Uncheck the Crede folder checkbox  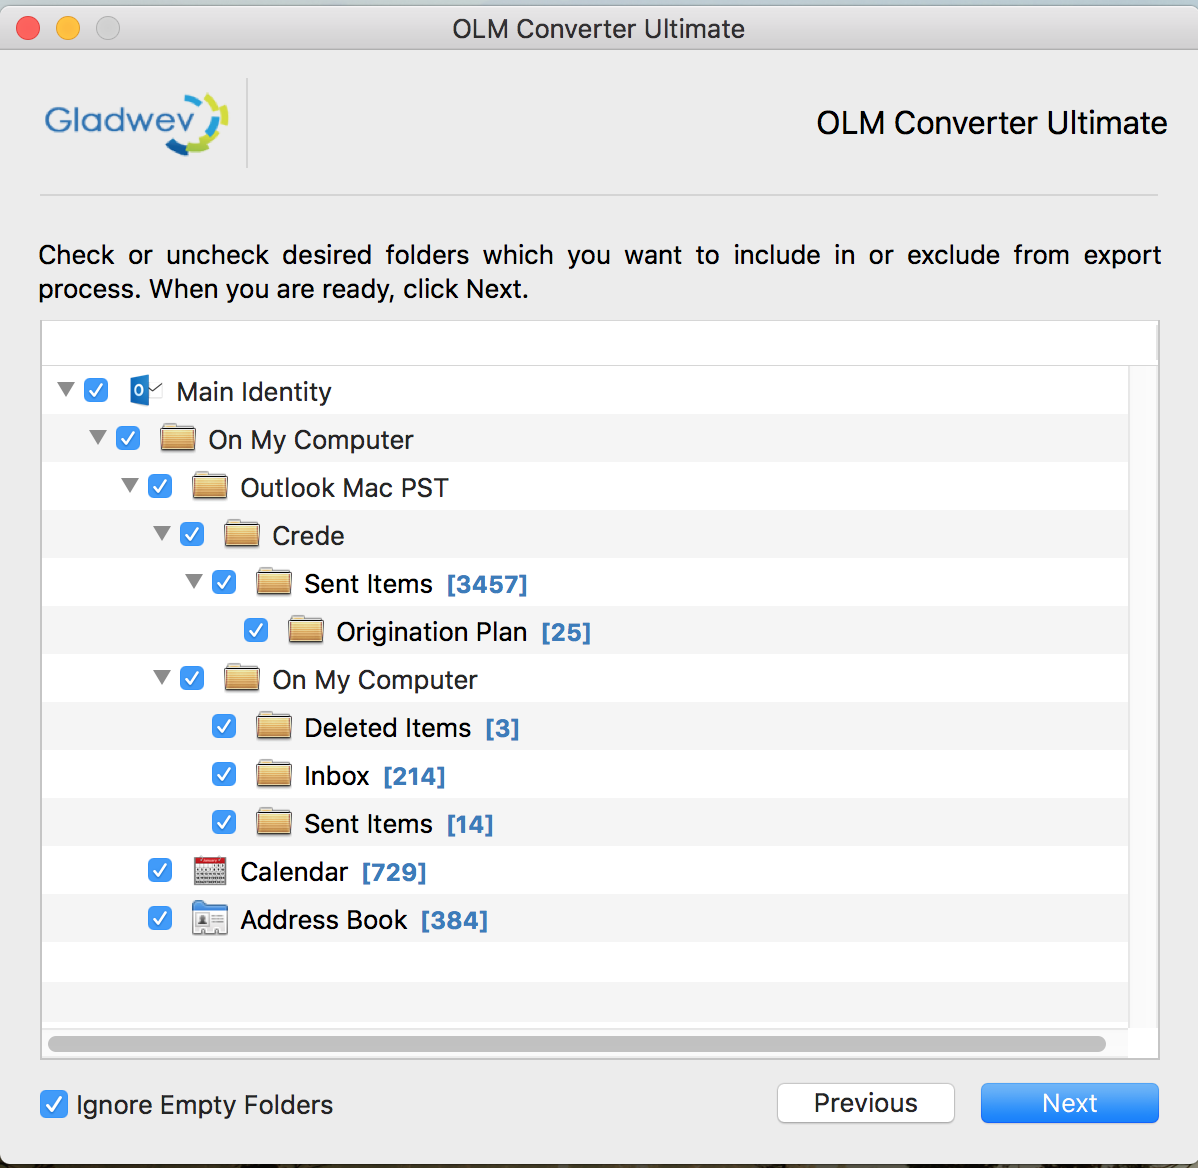[193, 534]
